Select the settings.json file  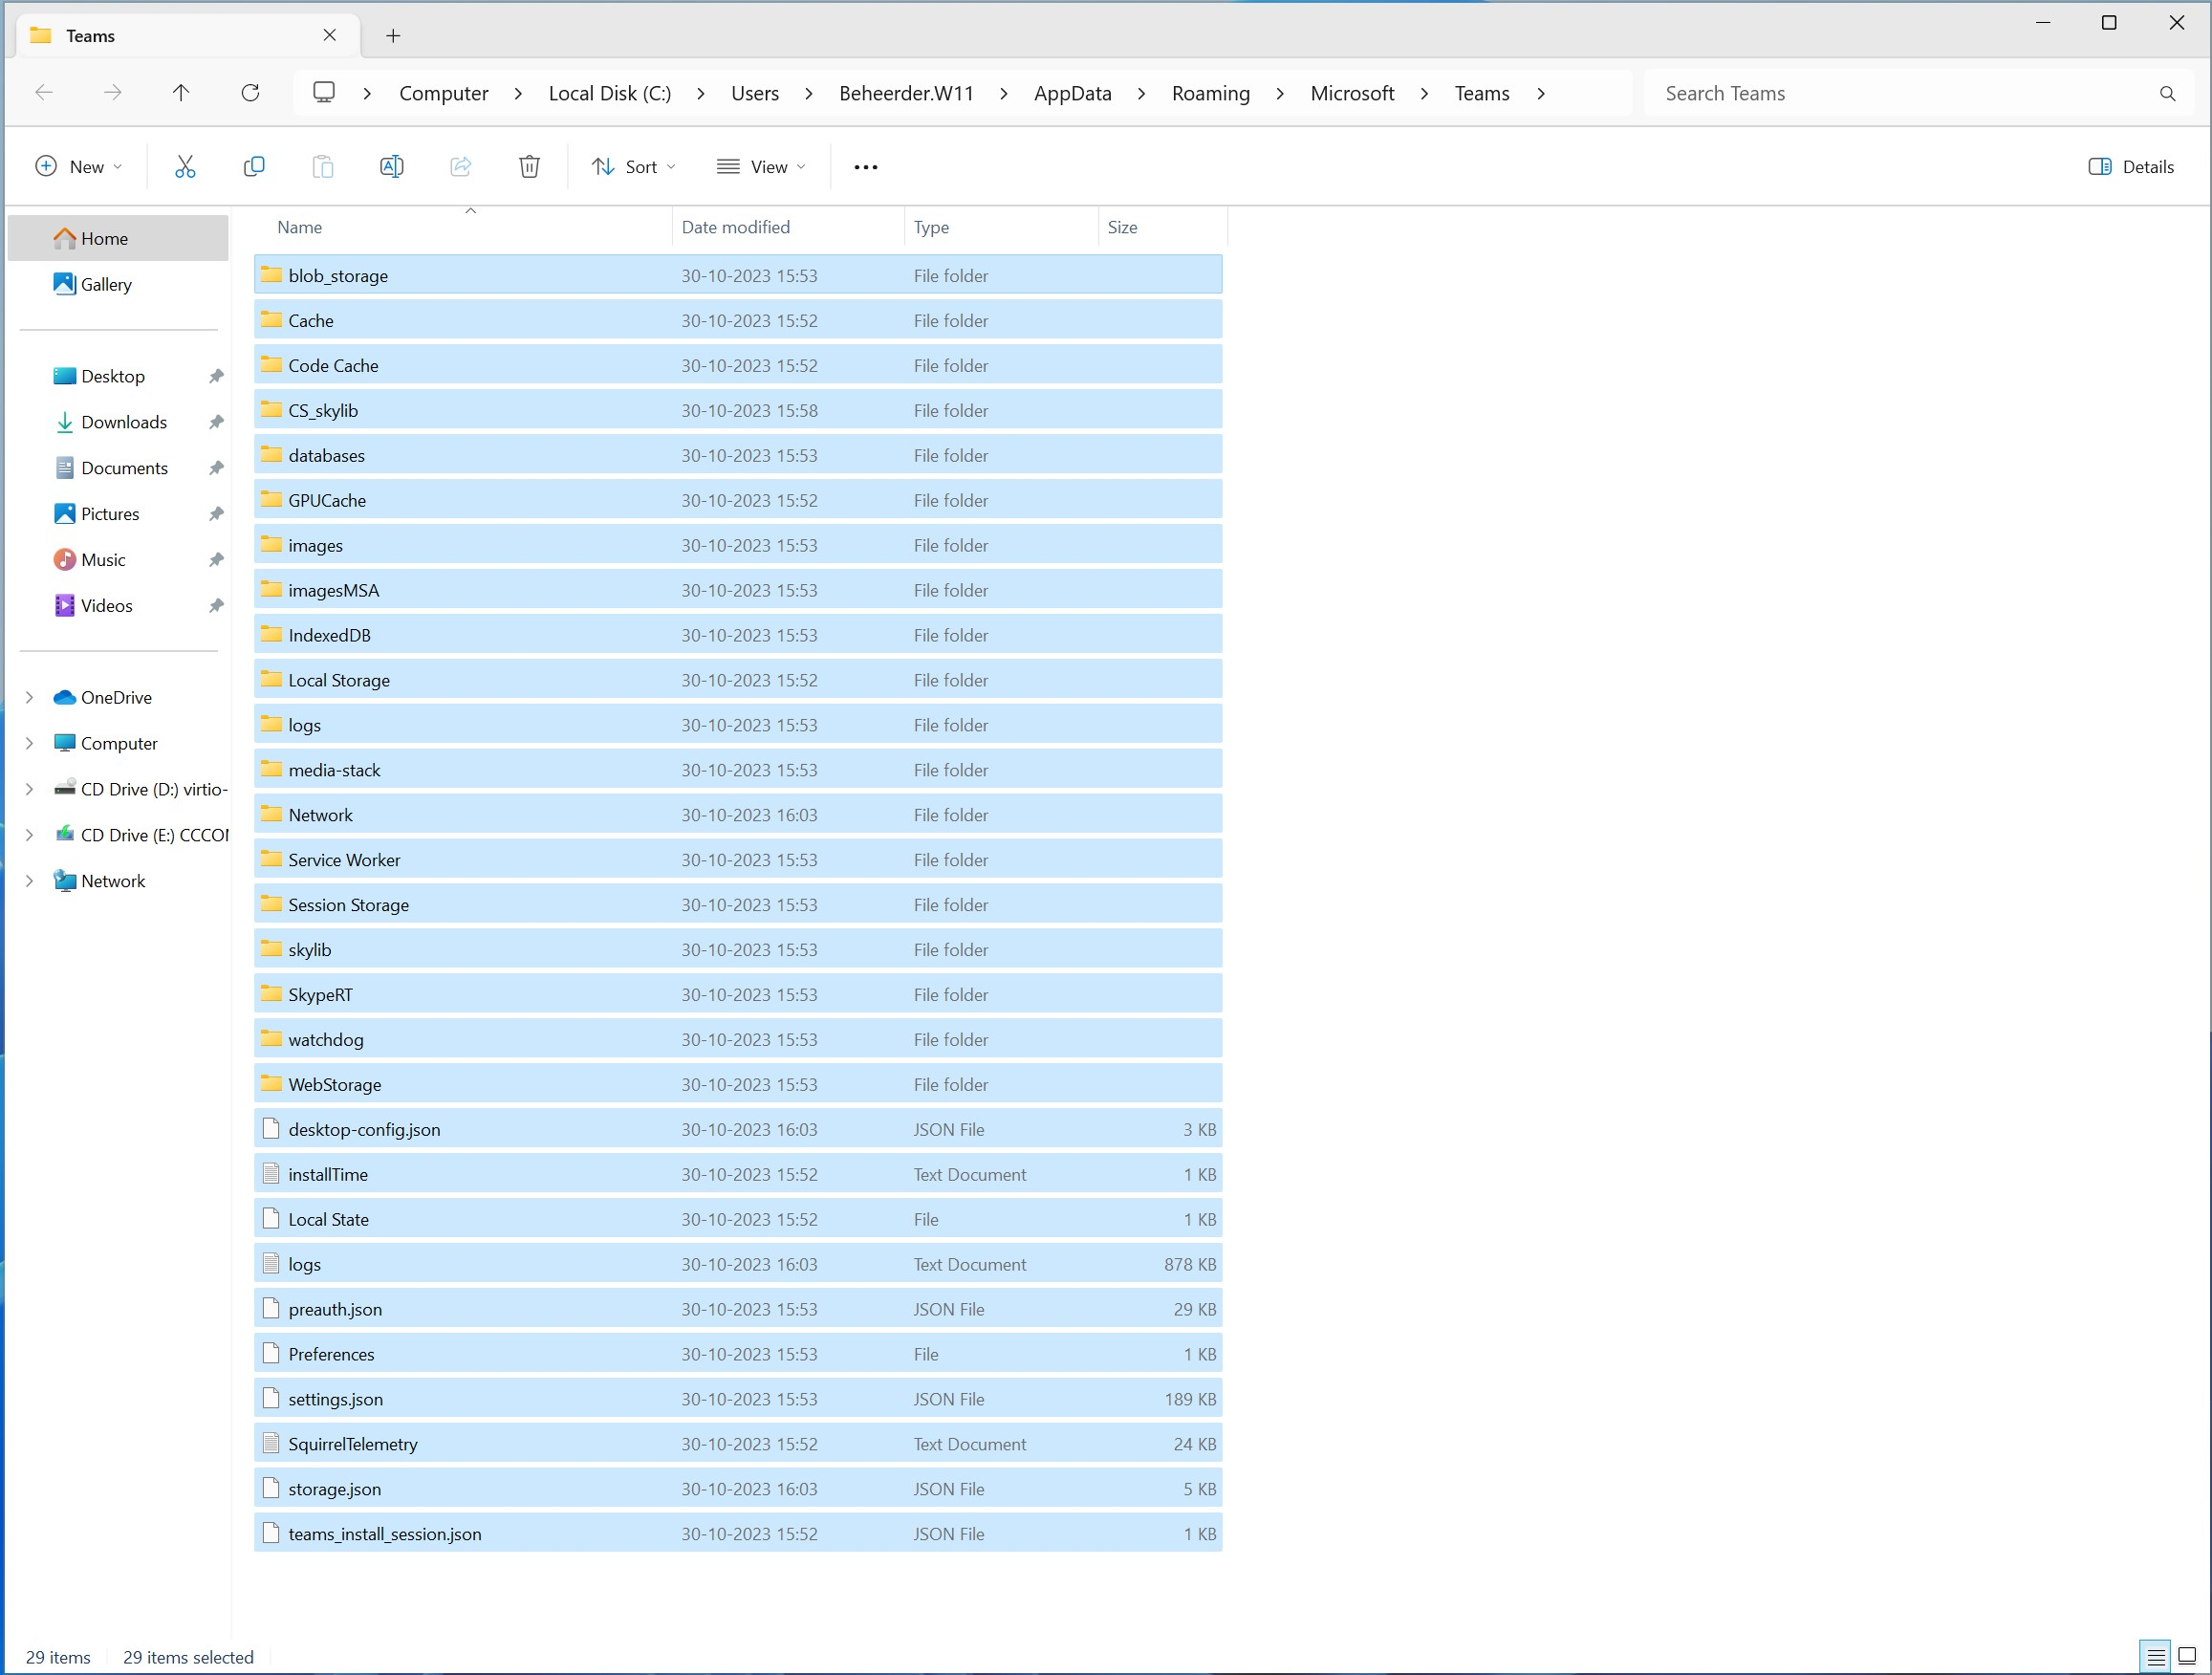738,1399
